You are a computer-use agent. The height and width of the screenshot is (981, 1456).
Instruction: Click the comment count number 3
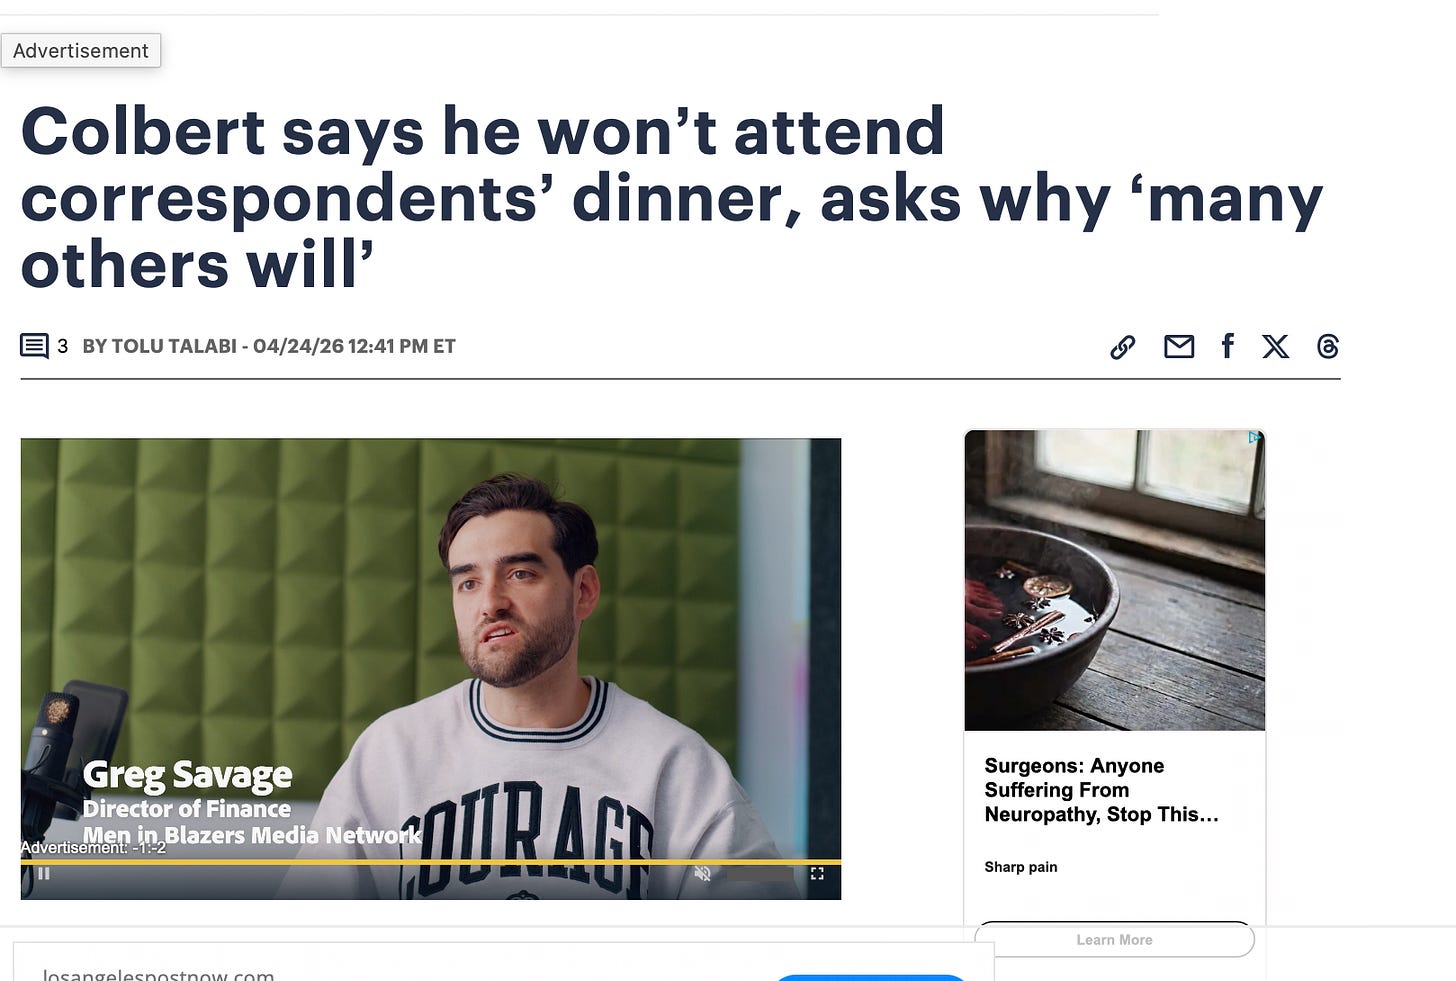(63, 346)
